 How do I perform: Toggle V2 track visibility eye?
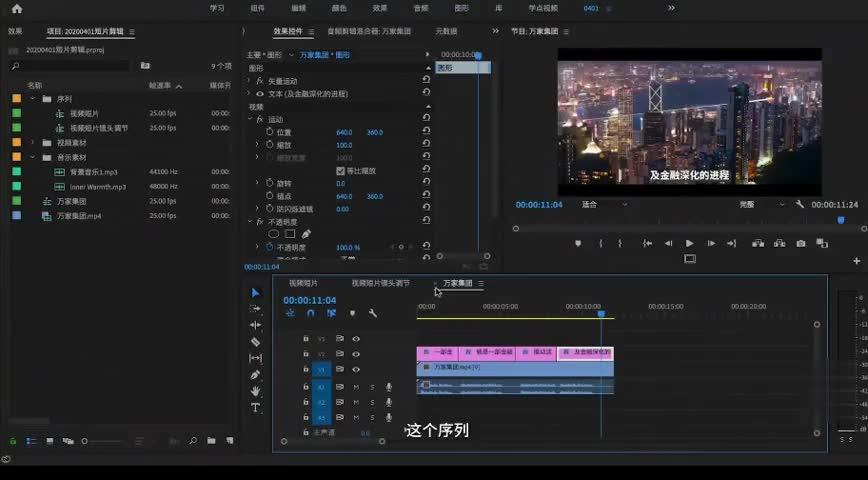point(356,354)
